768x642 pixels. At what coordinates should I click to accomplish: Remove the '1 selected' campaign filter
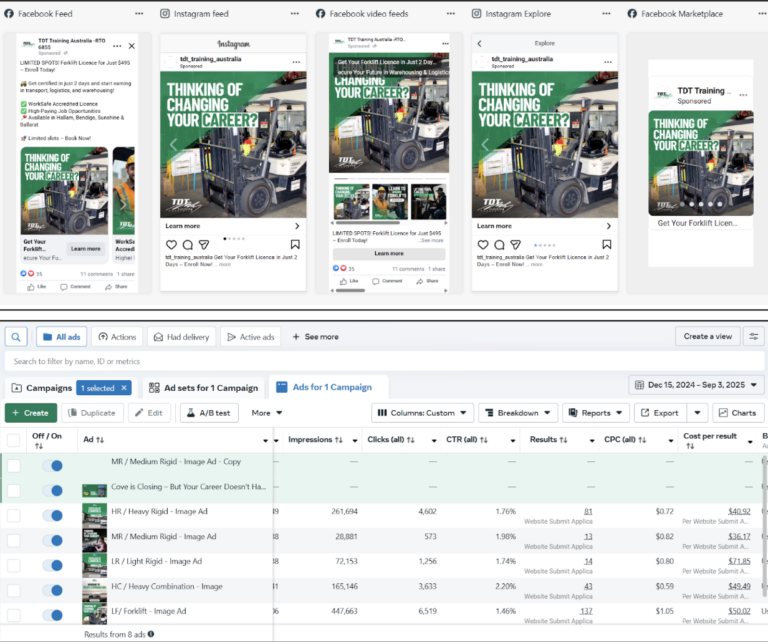point(124,388)
